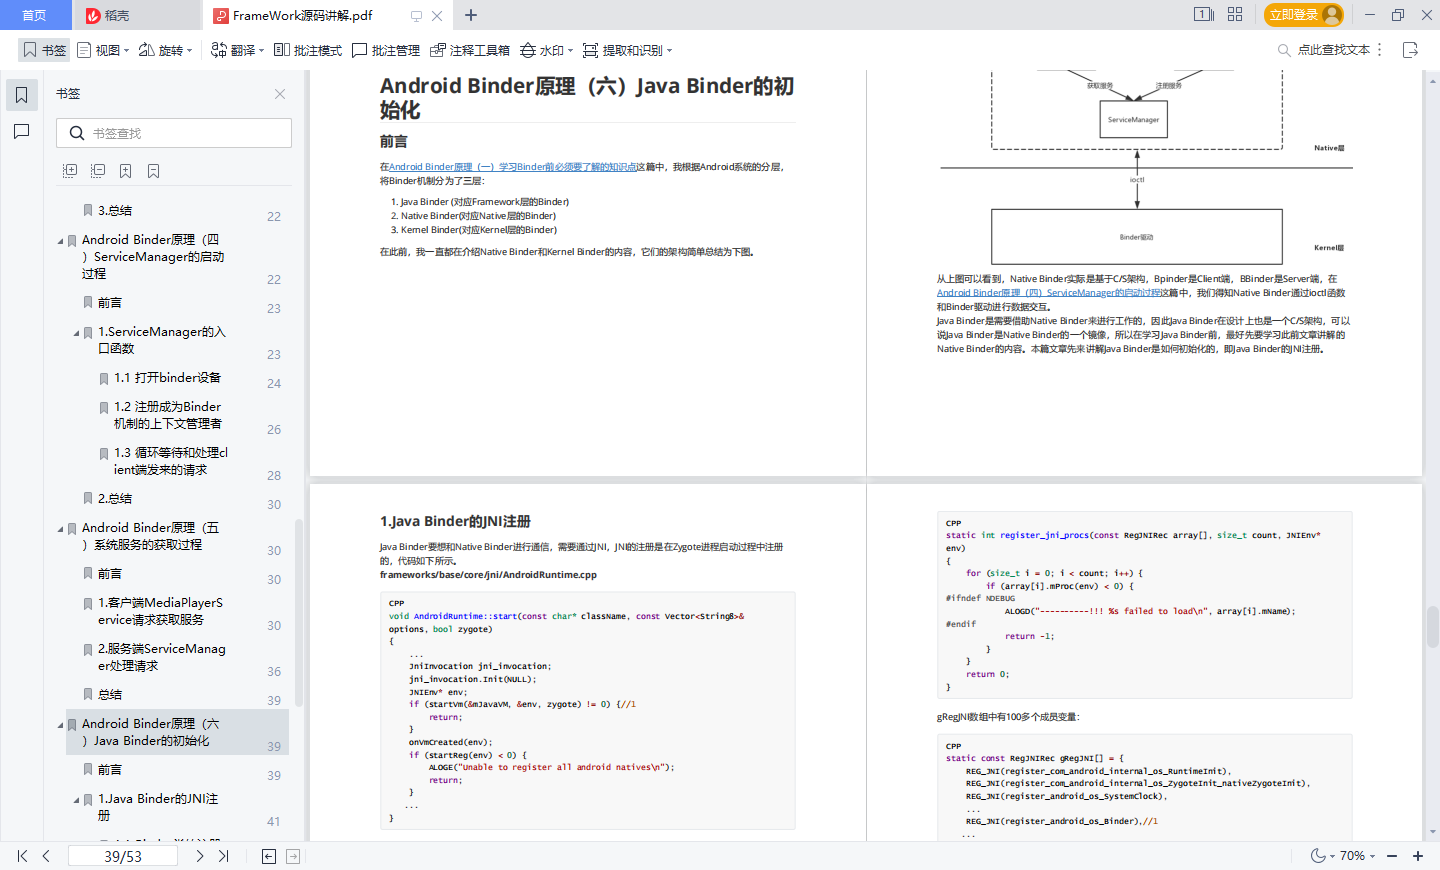Collapse Android Binder原理（四）bookmark node
The width and height of the screenshot is (1440, 870).
point(60,241)
